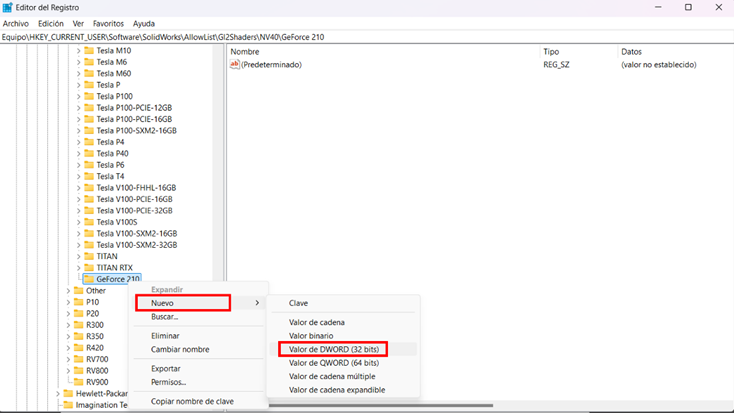Click the Hewlett-Packard folder icon
This screenshot has height=413, width=734.
click(68, 393)
